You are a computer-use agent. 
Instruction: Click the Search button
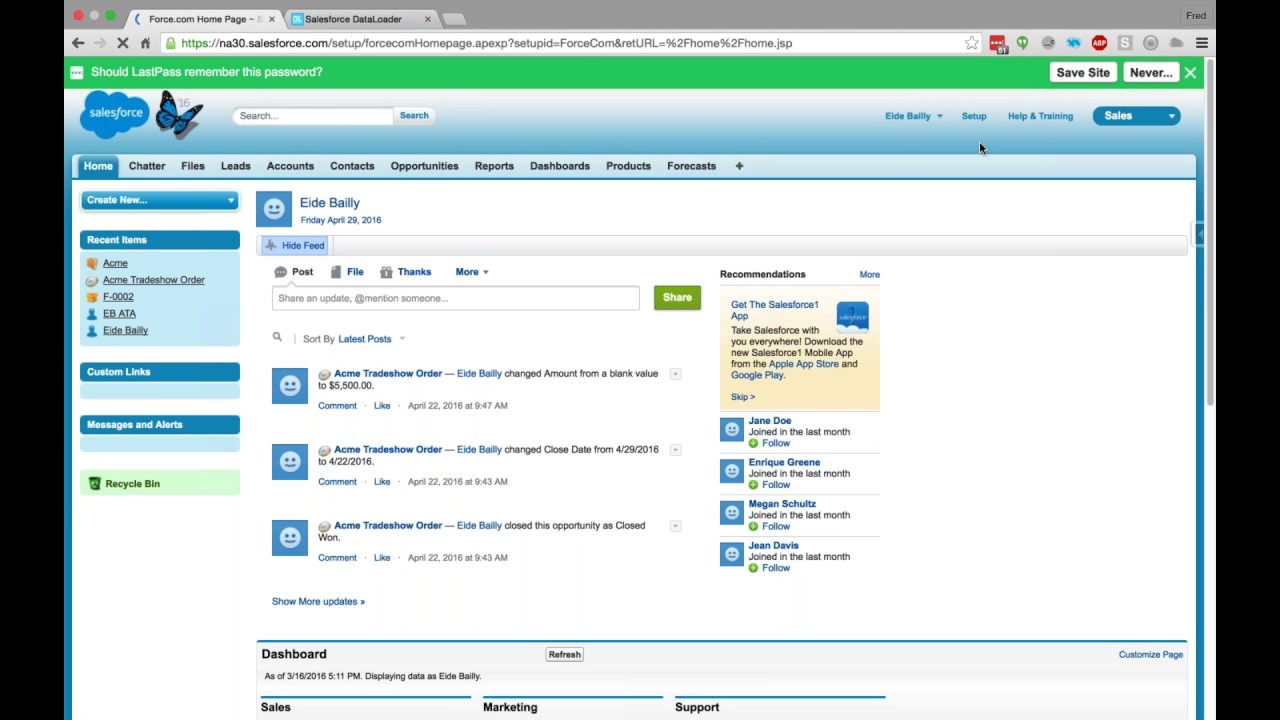414,116
